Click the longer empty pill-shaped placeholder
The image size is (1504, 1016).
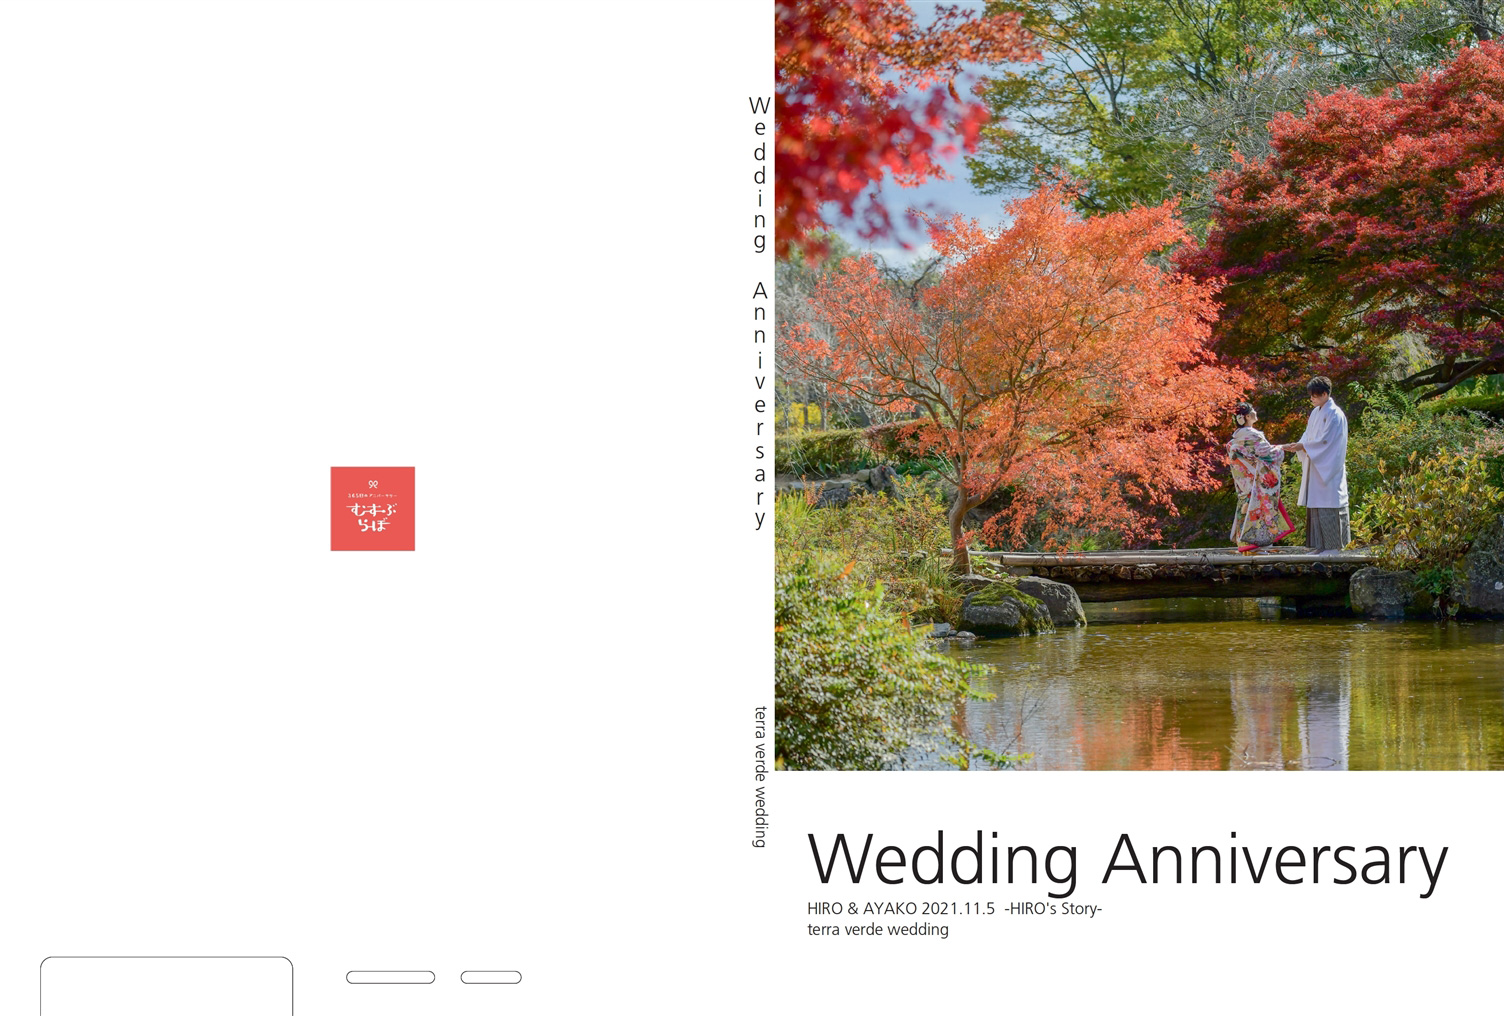(390, 977)
